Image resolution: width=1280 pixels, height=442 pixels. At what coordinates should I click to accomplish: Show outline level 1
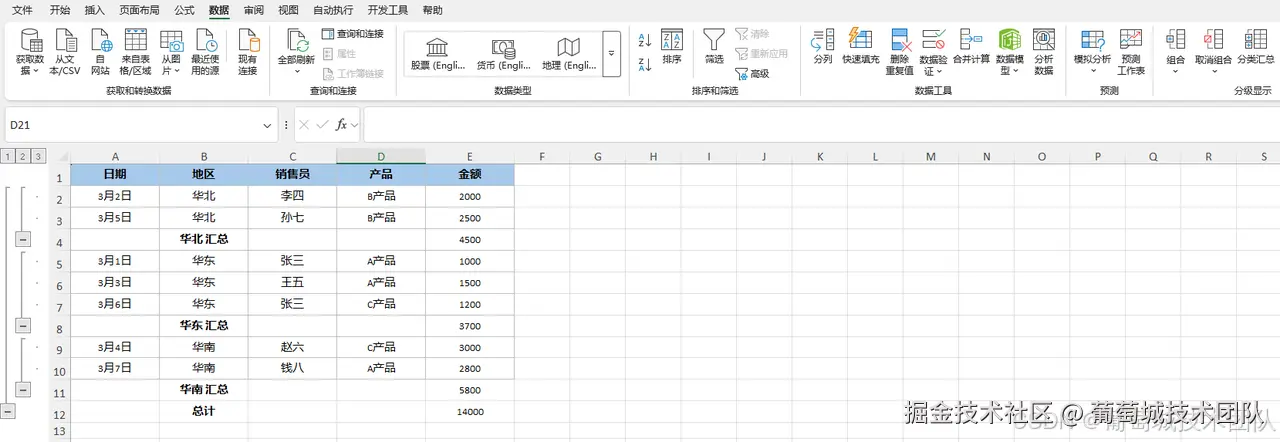(8, 156)
